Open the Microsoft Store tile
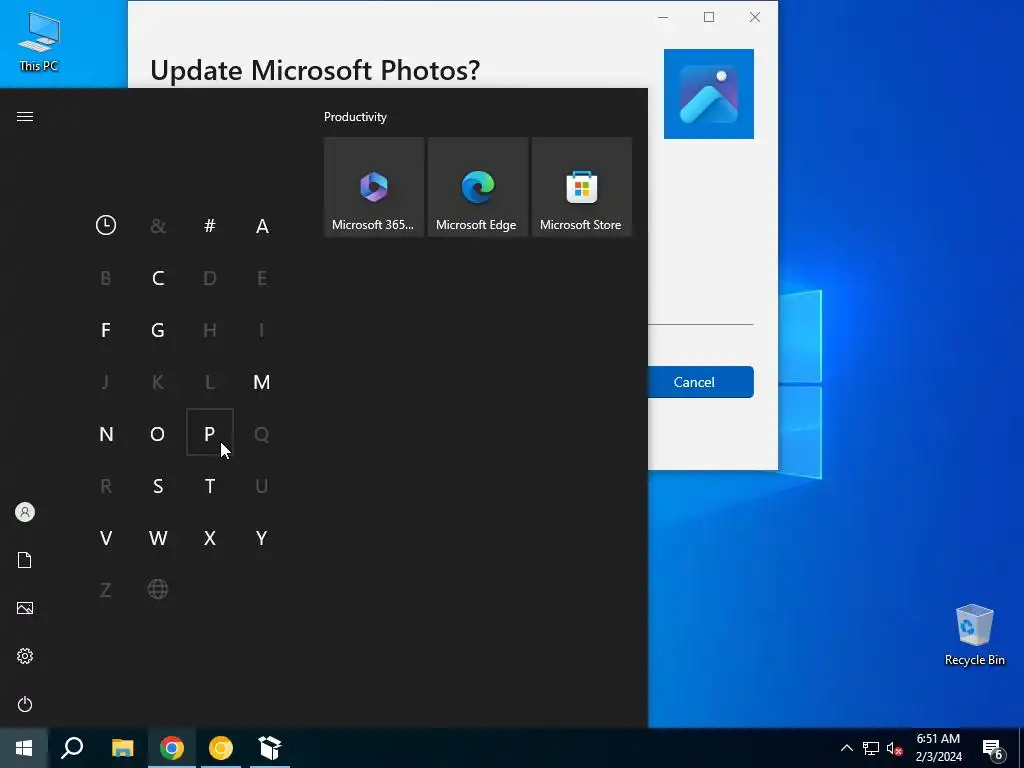 [x=581, y=187]
